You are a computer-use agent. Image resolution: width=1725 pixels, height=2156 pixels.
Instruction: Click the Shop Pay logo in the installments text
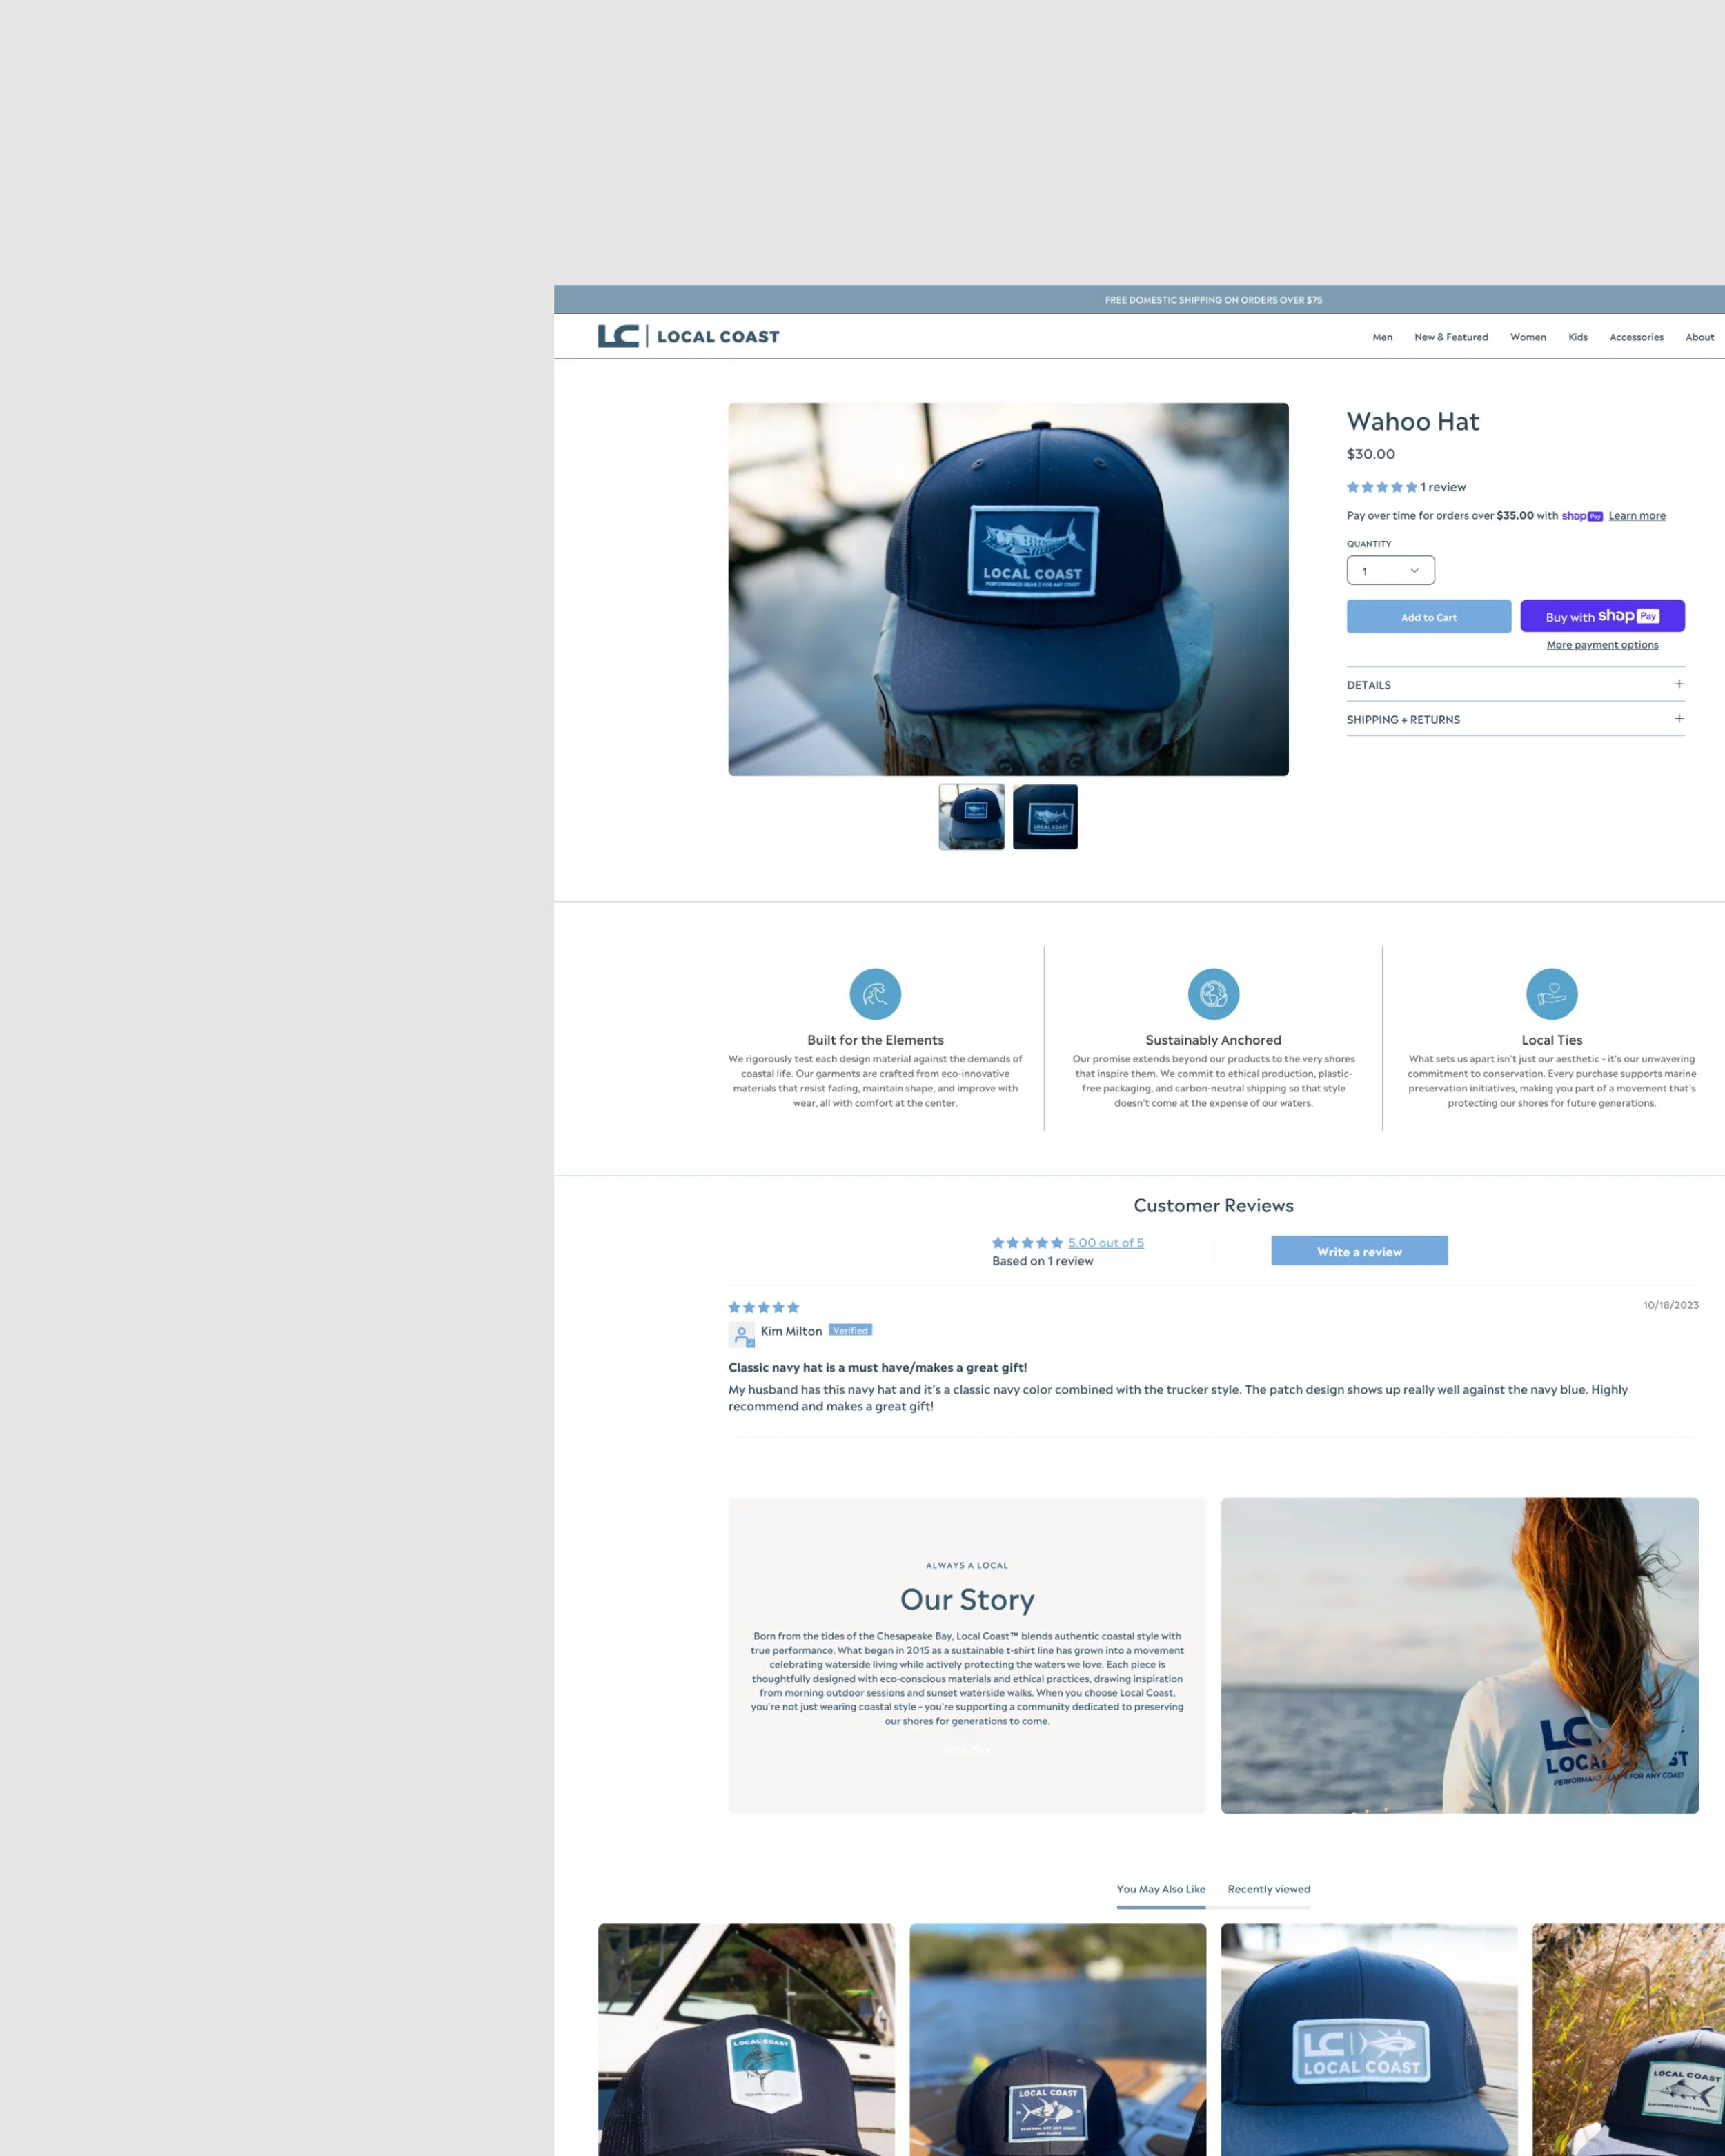click(x=1582, y=516)
